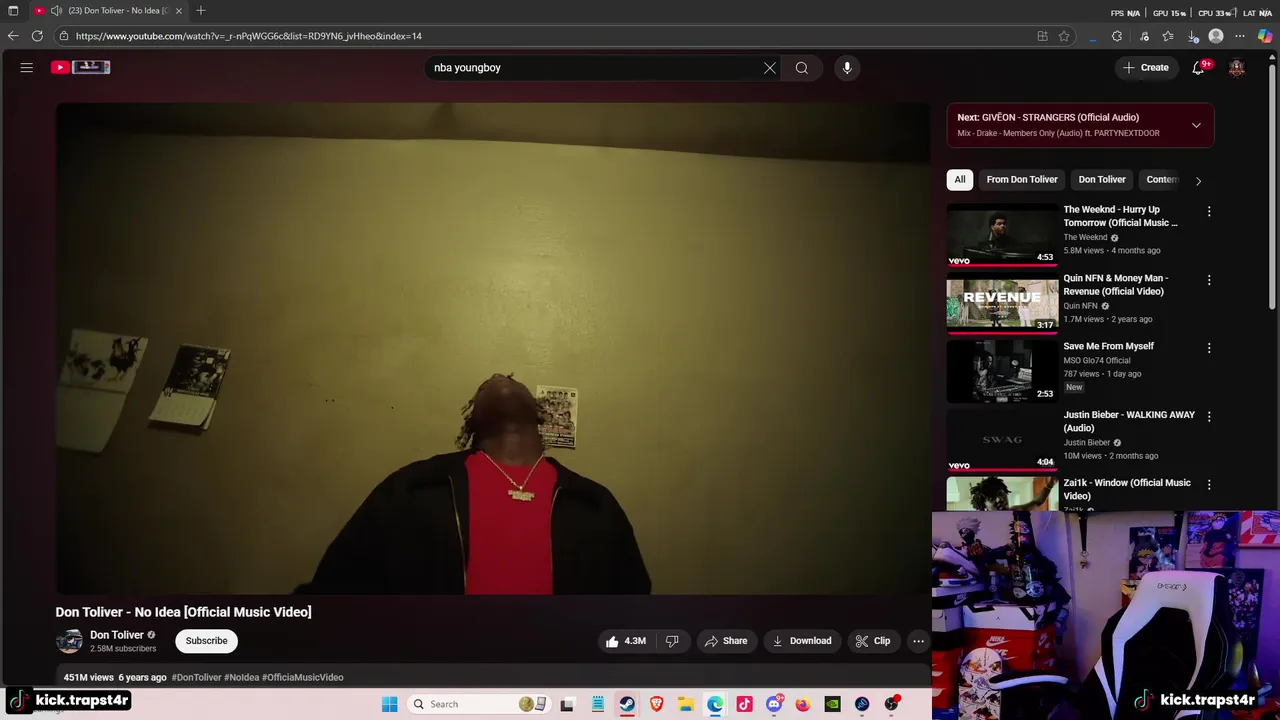Open Steam from the taskbar

coord(627,704)
